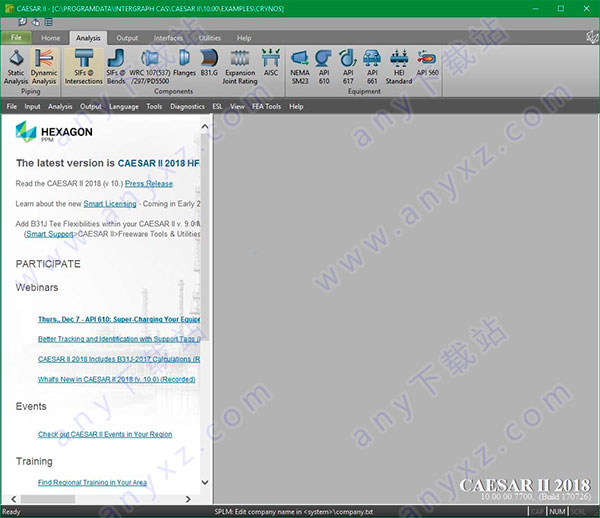Open API 560 fired heater analysis

point(427,63)
